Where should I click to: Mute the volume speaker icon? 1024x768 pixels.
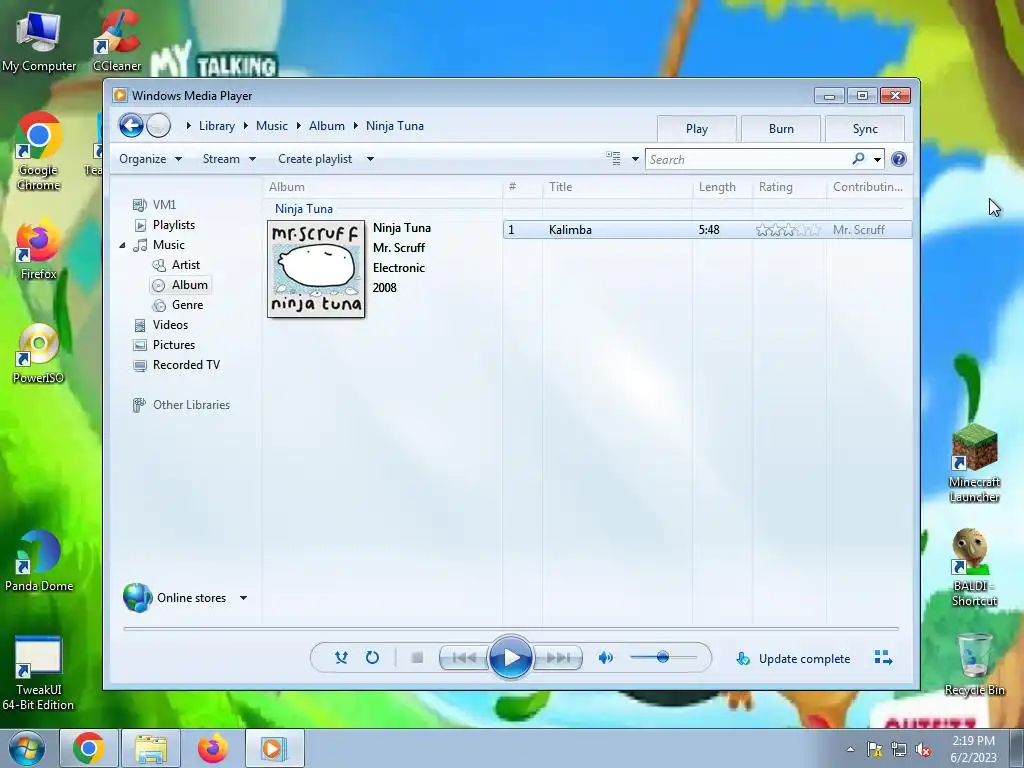coord(605,658)
